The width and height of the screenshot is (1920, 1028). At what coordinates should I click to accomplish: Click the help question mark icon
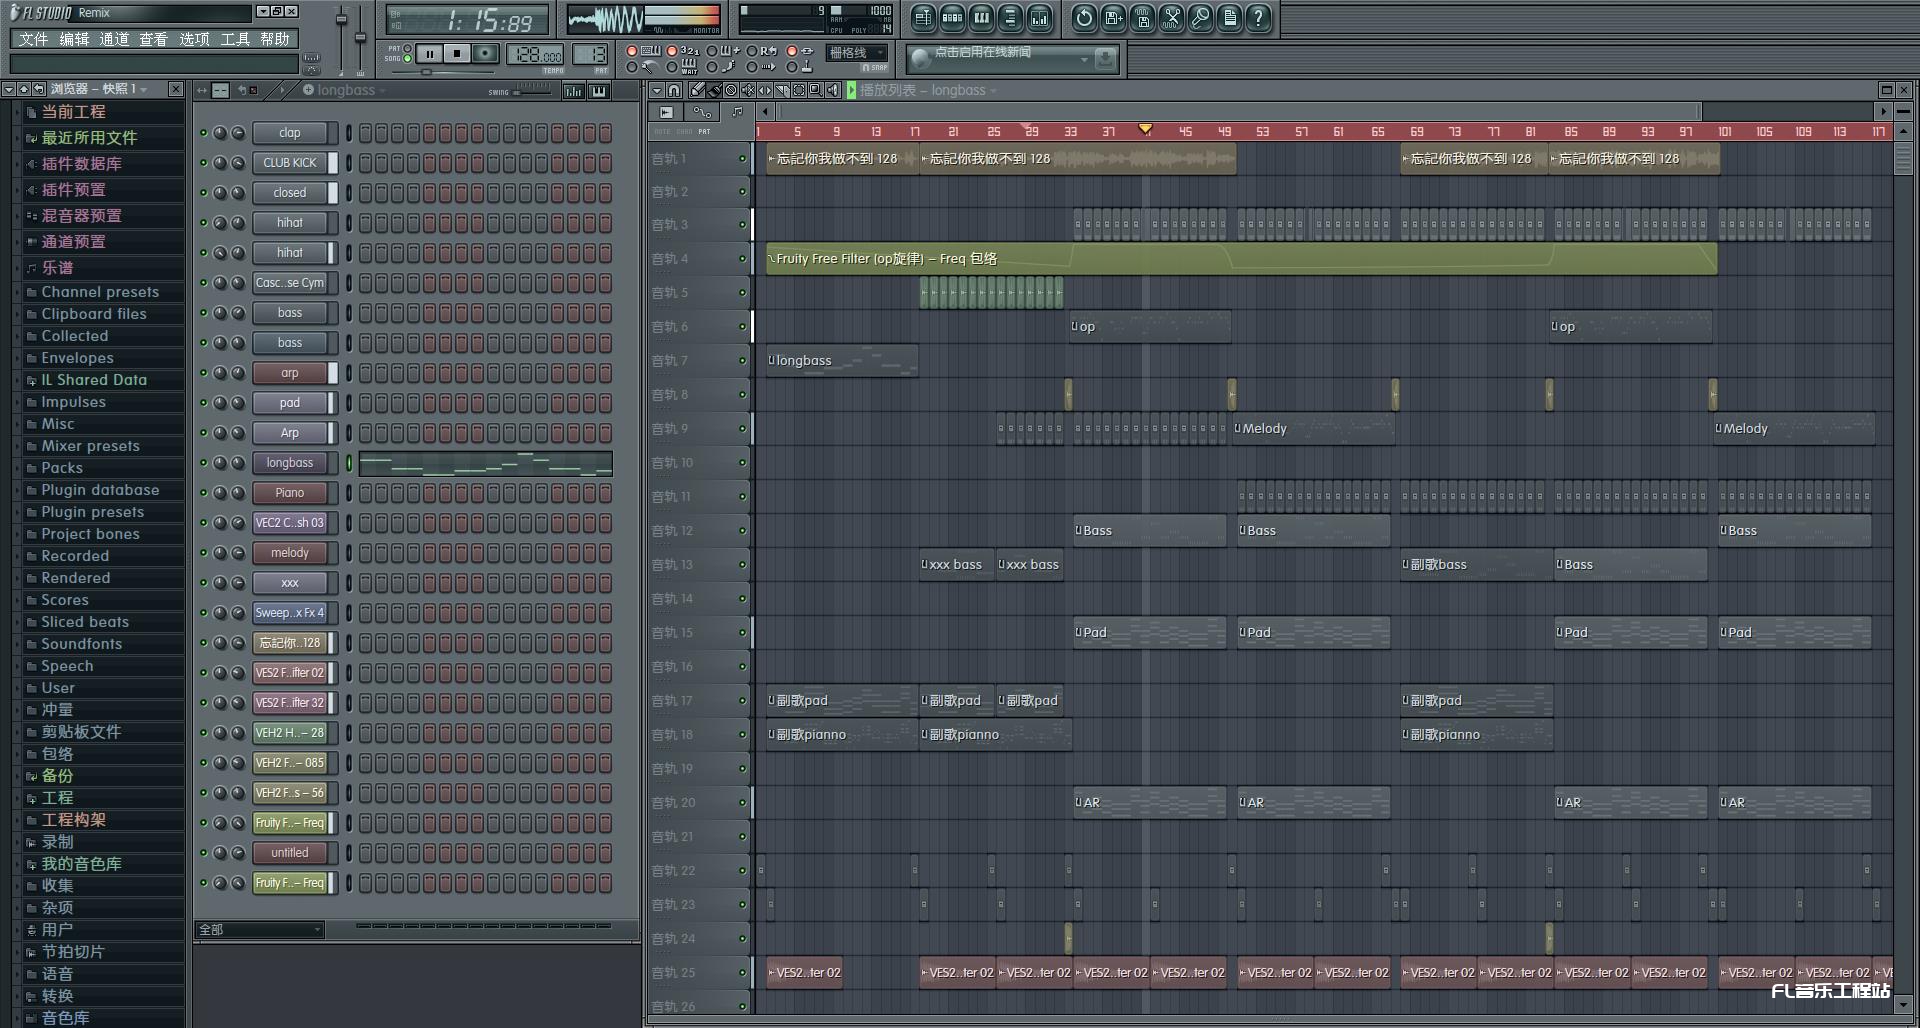coord(1258,18)
